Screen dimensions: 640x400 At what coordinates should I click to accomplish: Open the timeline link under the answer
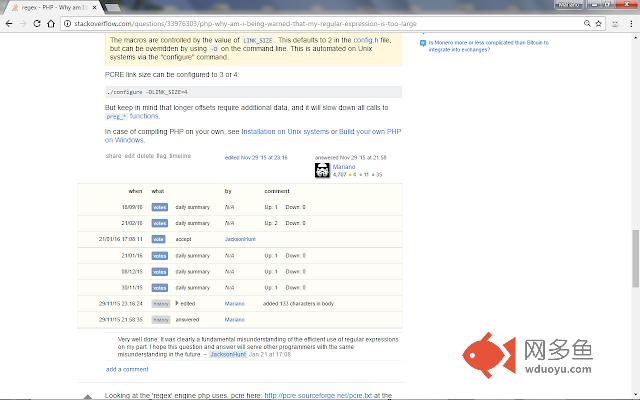pos(180,156)
